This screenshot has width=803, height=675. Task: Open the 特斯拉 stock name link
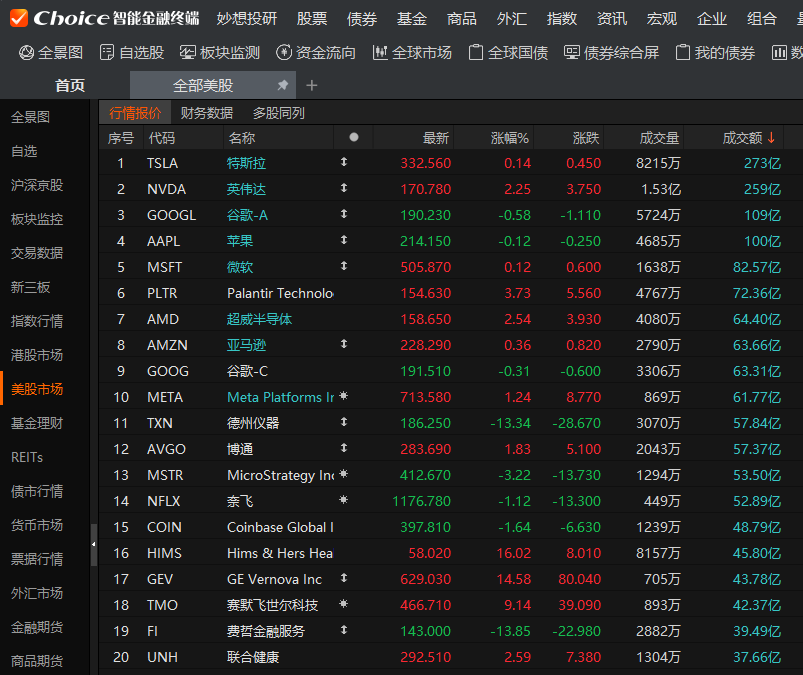(246, 163)
